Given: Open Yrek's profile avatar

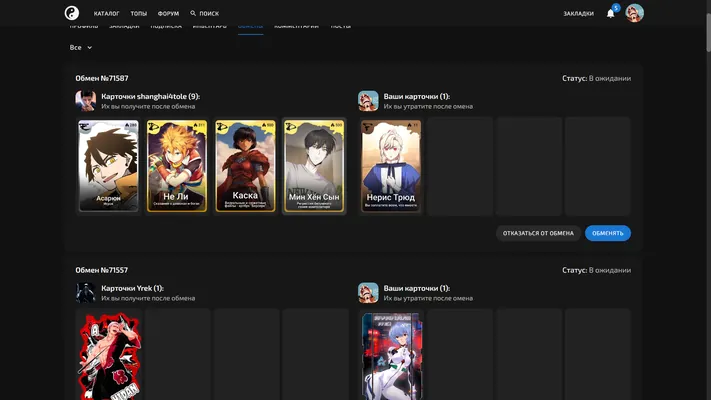Looking at the screenshot, I should point(86,293).
